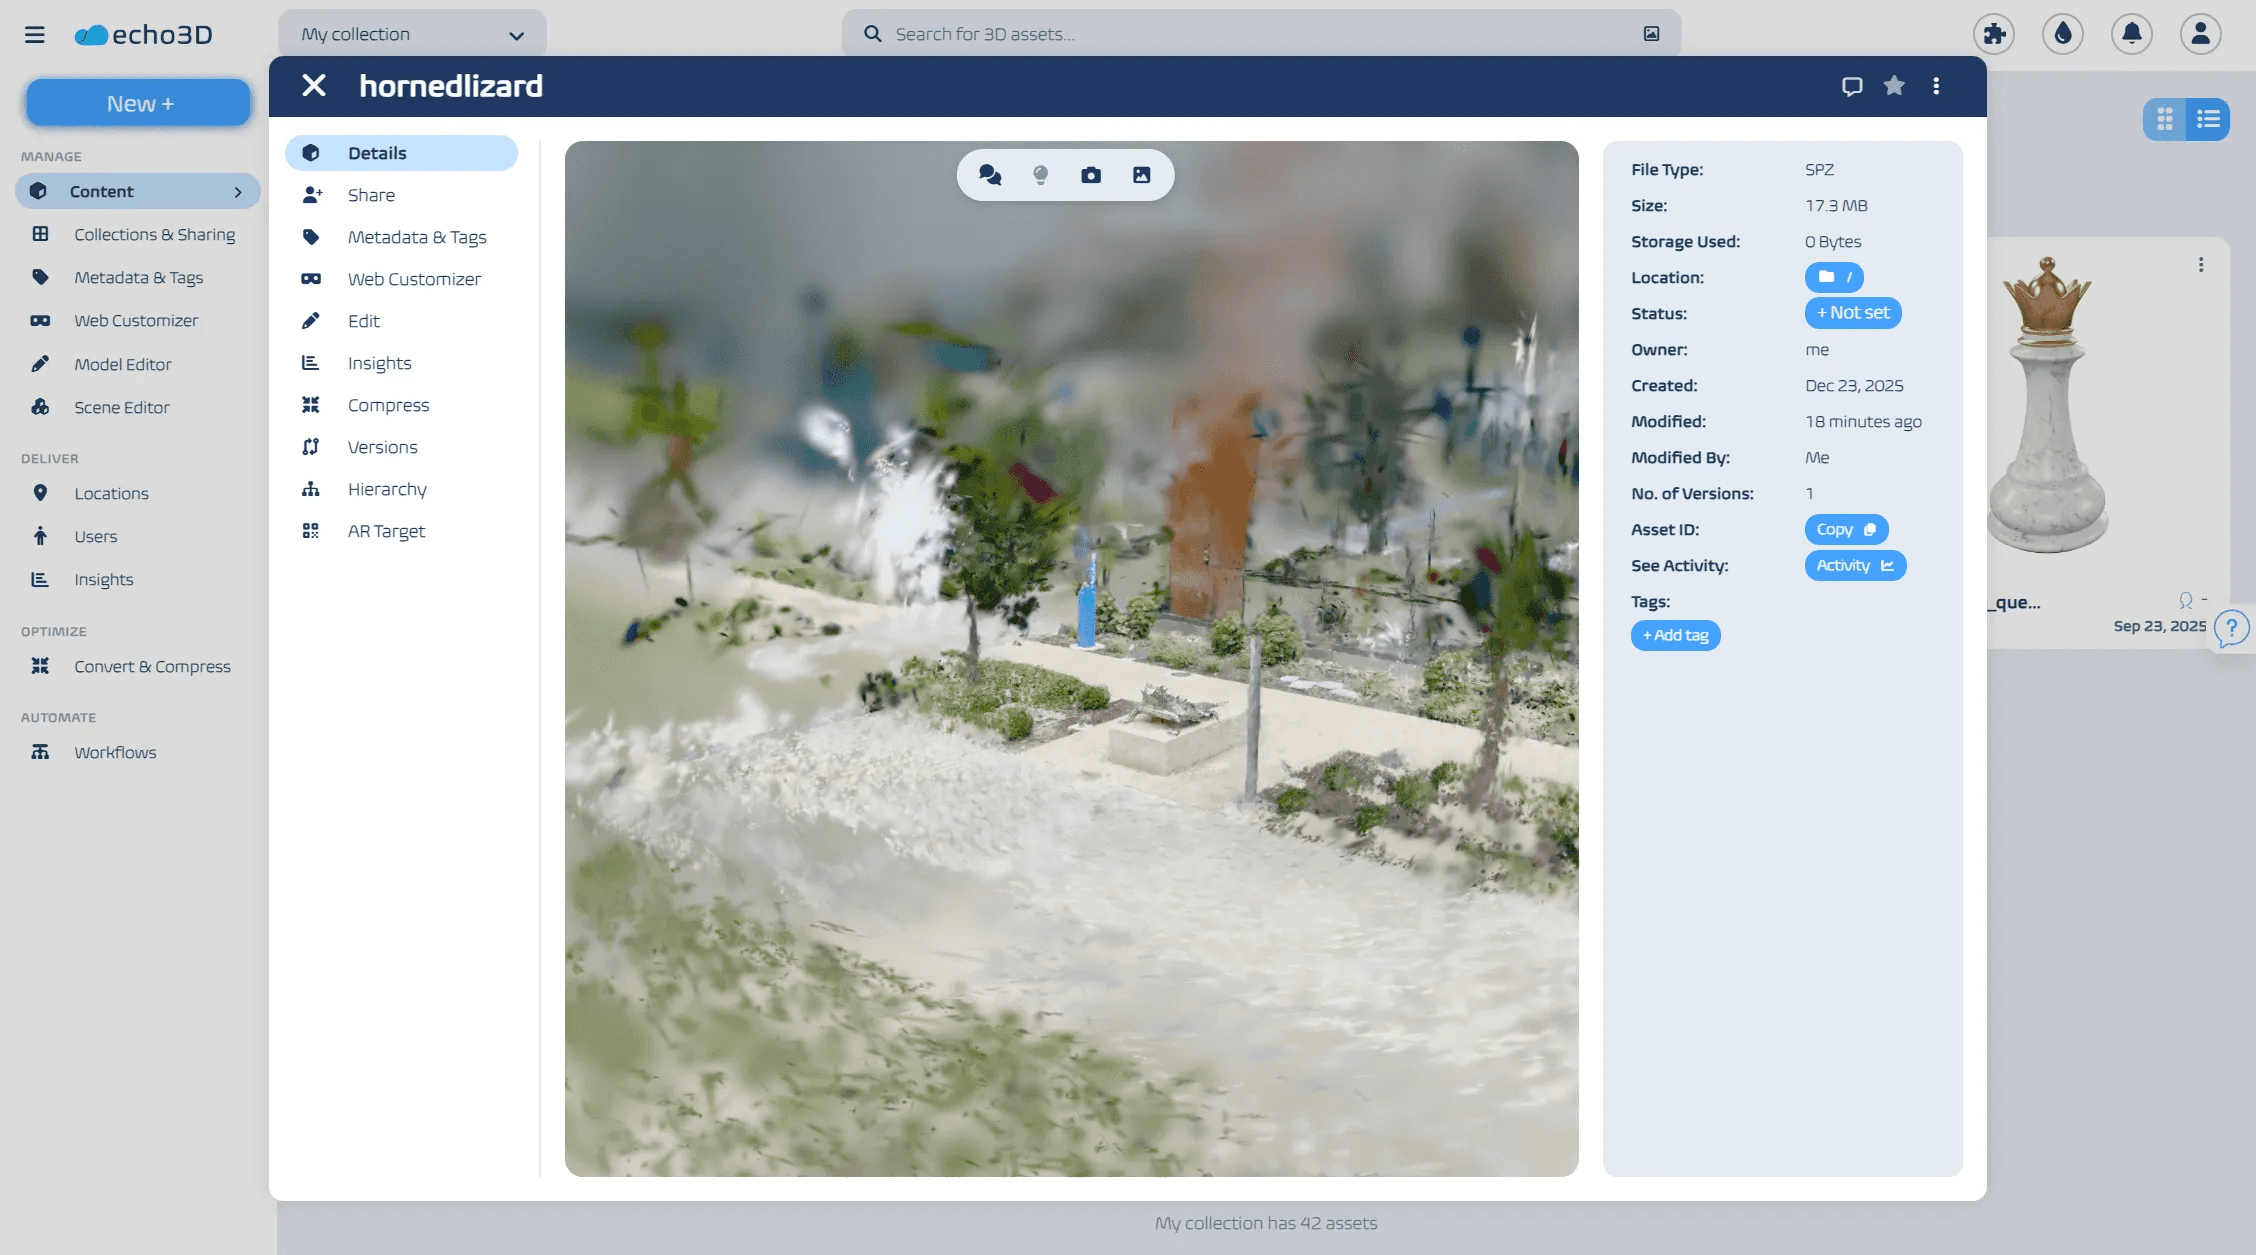Image resolution: width=2256 pixels, height=1255 pixels.
Task: Open comments icon in asset header
Action: 1852,86
